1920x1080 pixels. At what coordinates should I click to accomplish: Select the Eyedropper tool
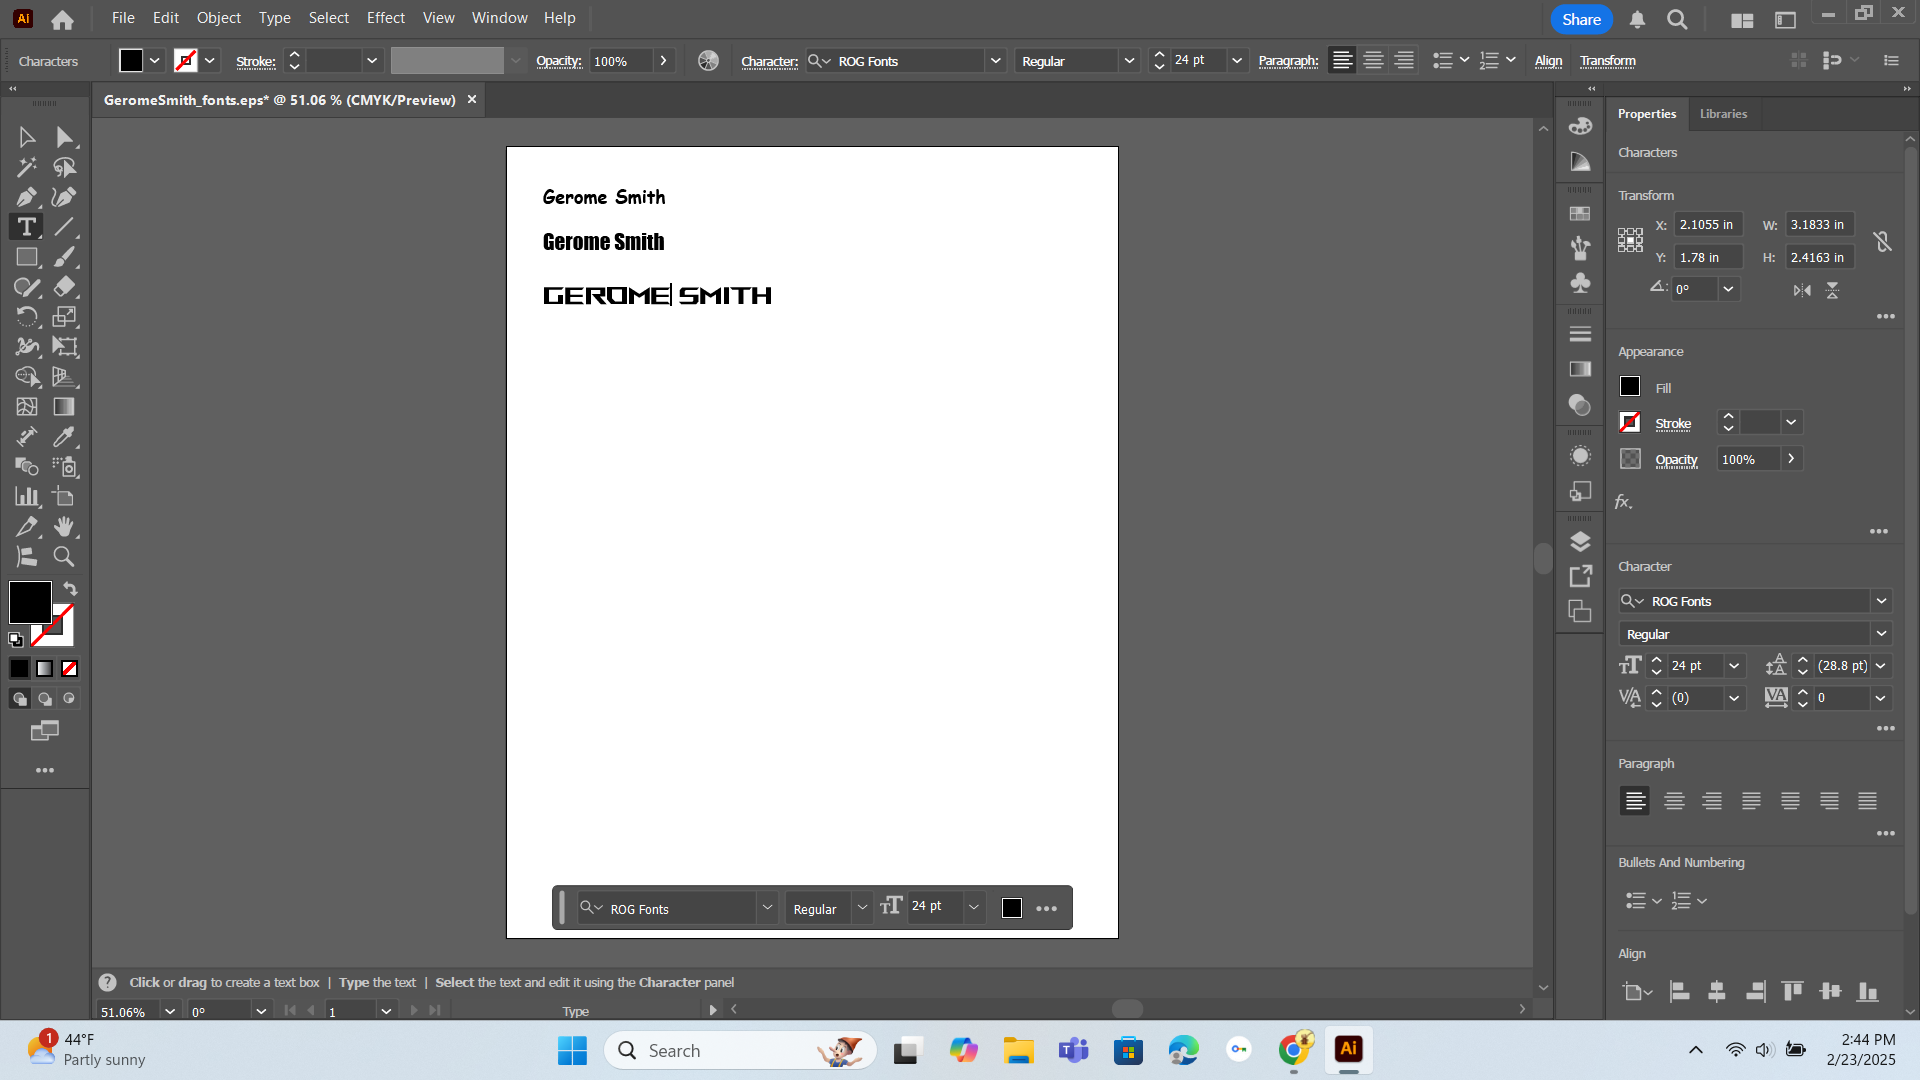[64, 437]
